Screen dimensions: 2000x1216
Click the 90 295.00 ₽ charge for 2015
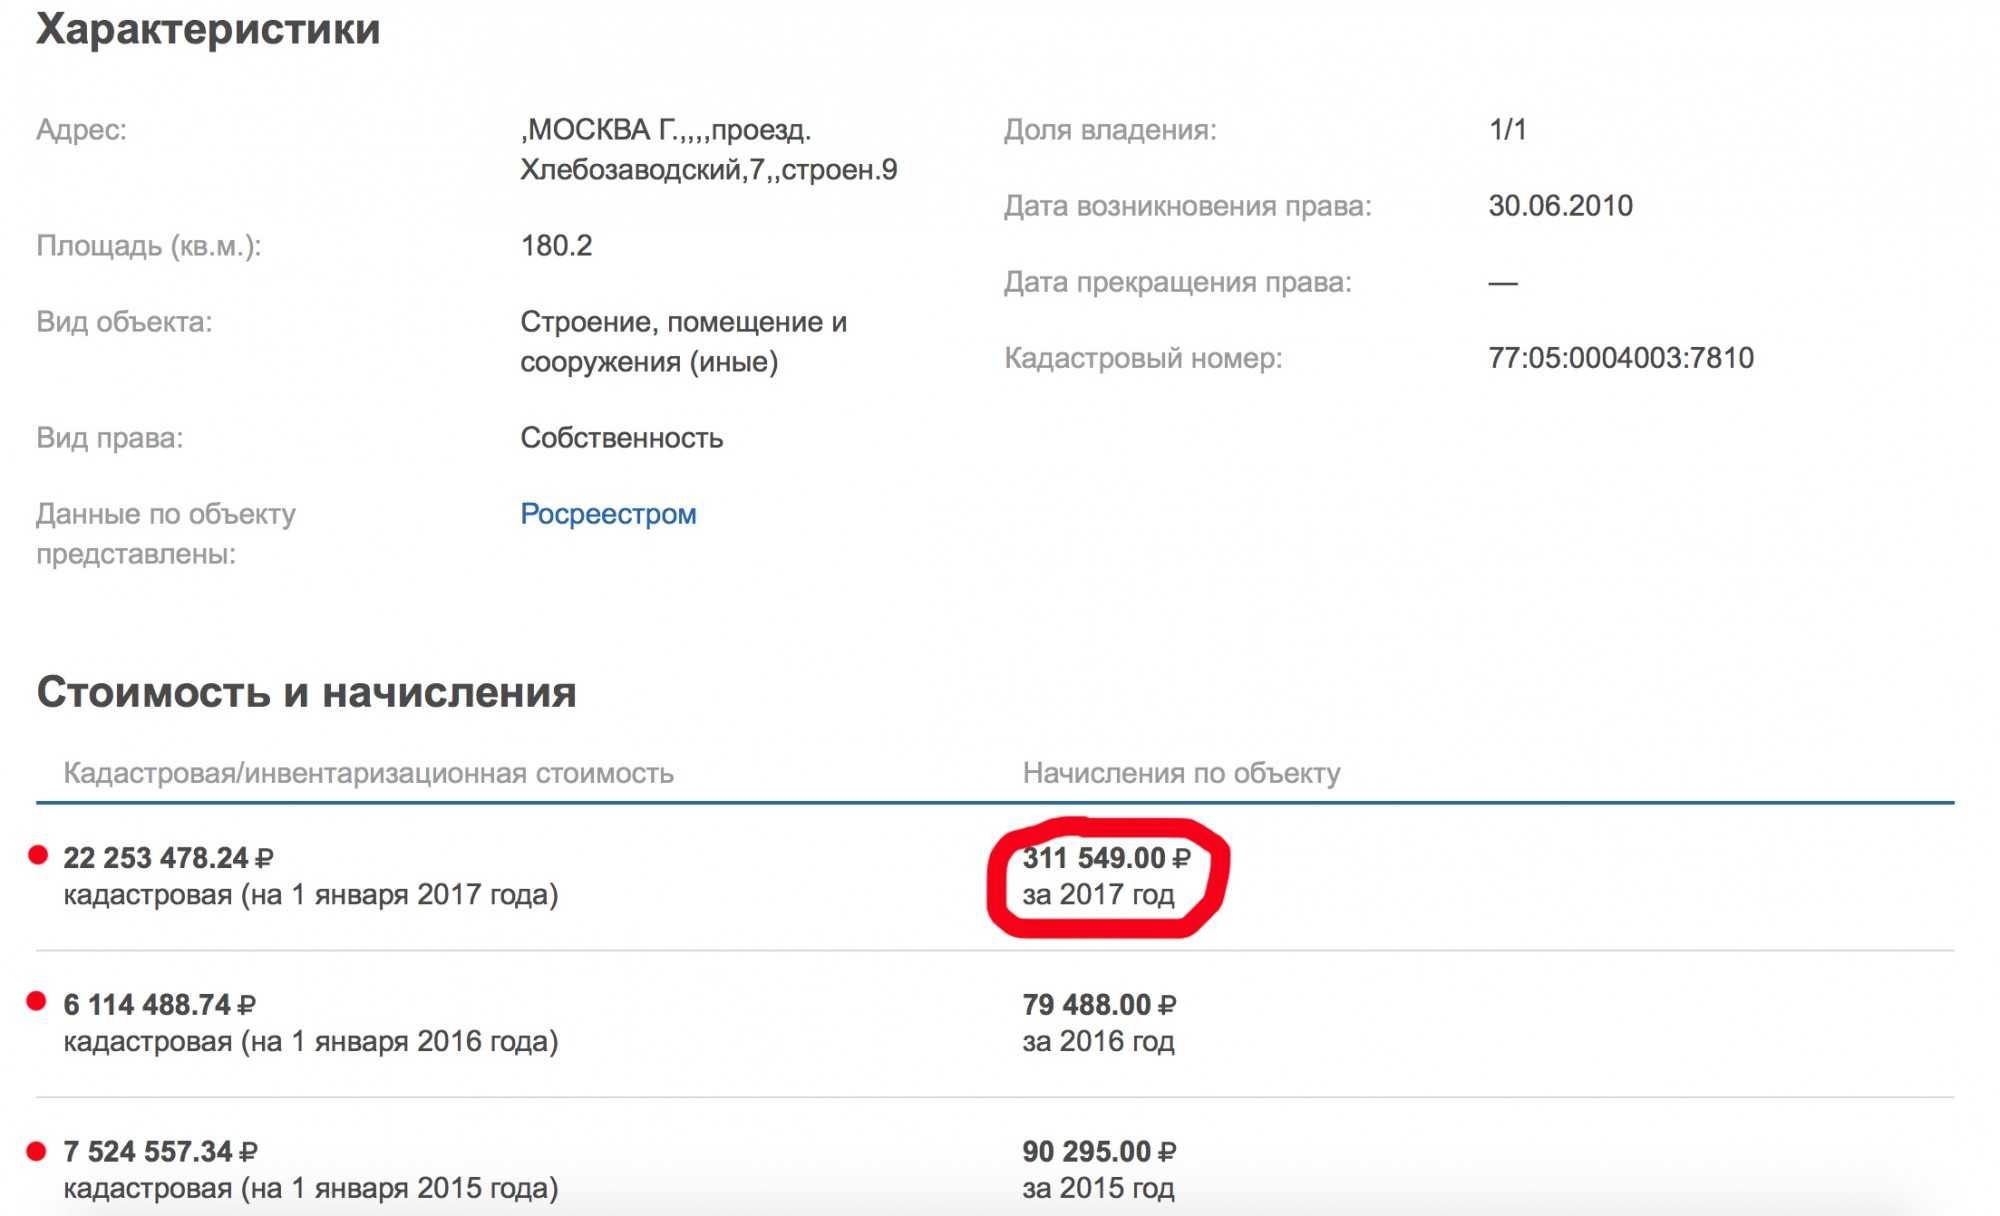(1098, 1152)
